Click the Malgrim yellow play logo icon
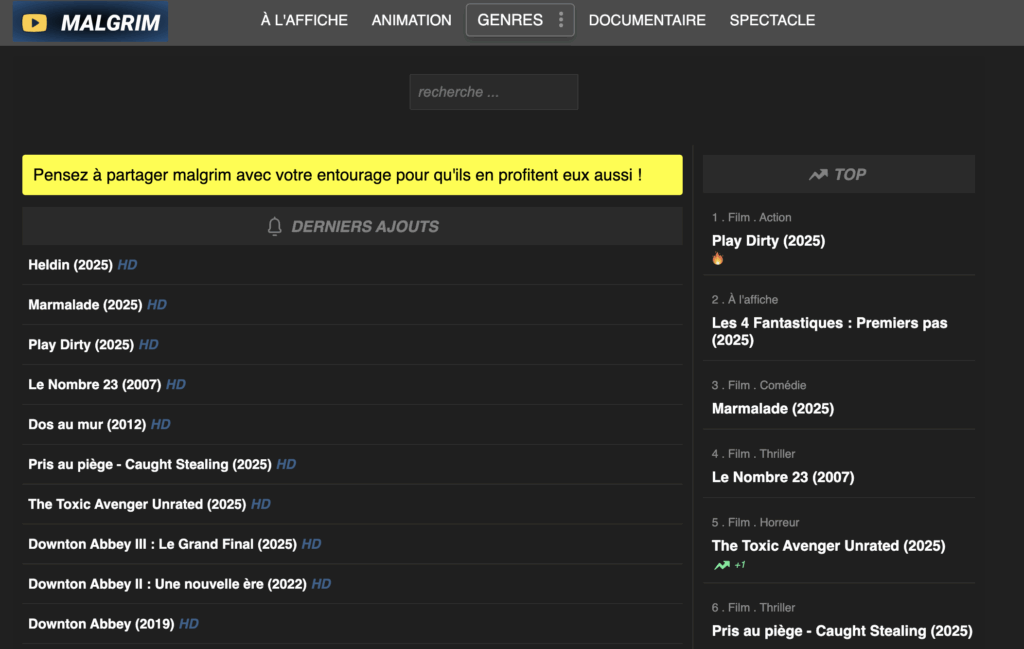 [x=36, y=22]
